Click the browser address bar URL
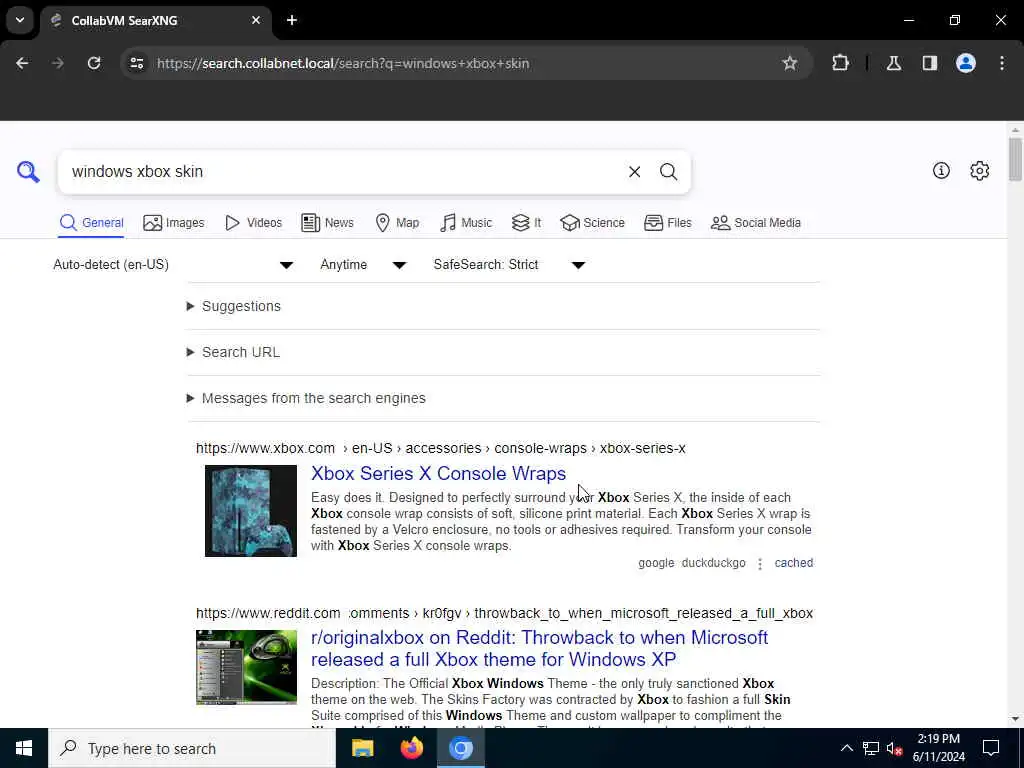 343,63
